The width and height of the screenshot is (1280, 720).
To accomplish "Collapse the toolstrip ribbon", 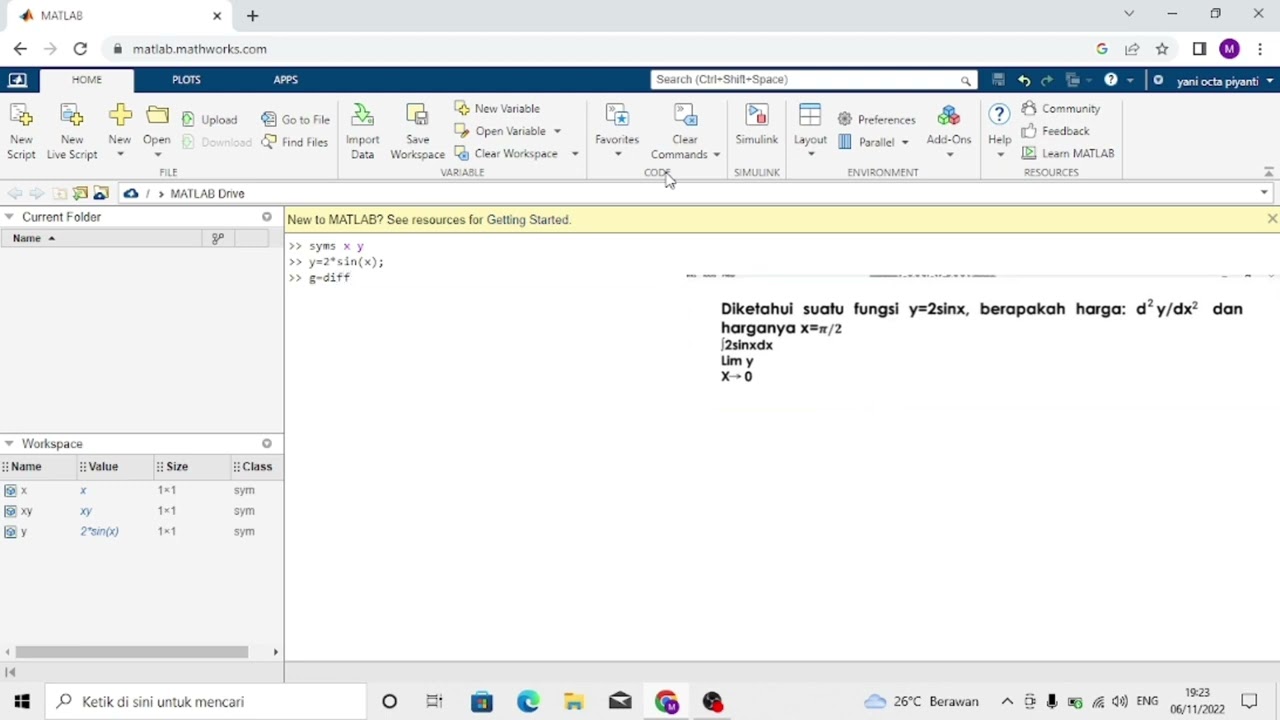I will (x=1268, y=172).
